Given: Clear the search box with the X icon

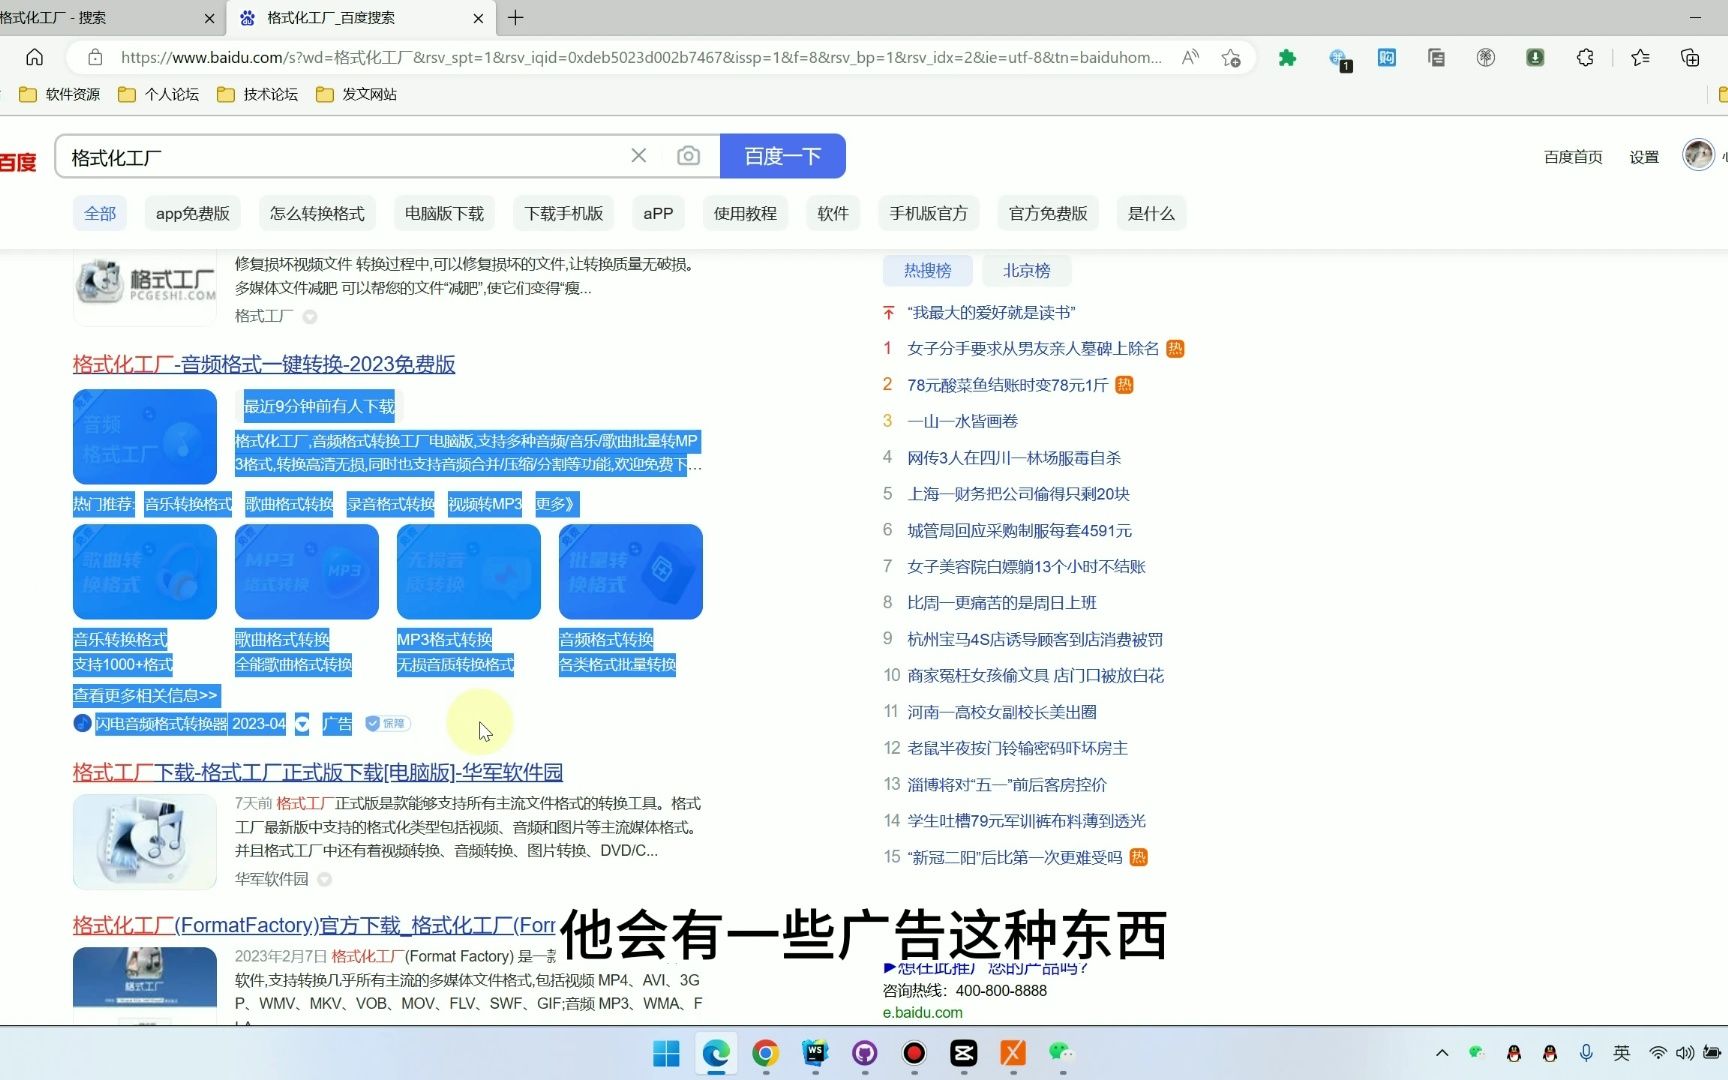Looking at the screenshot, I should coord(639,156).
